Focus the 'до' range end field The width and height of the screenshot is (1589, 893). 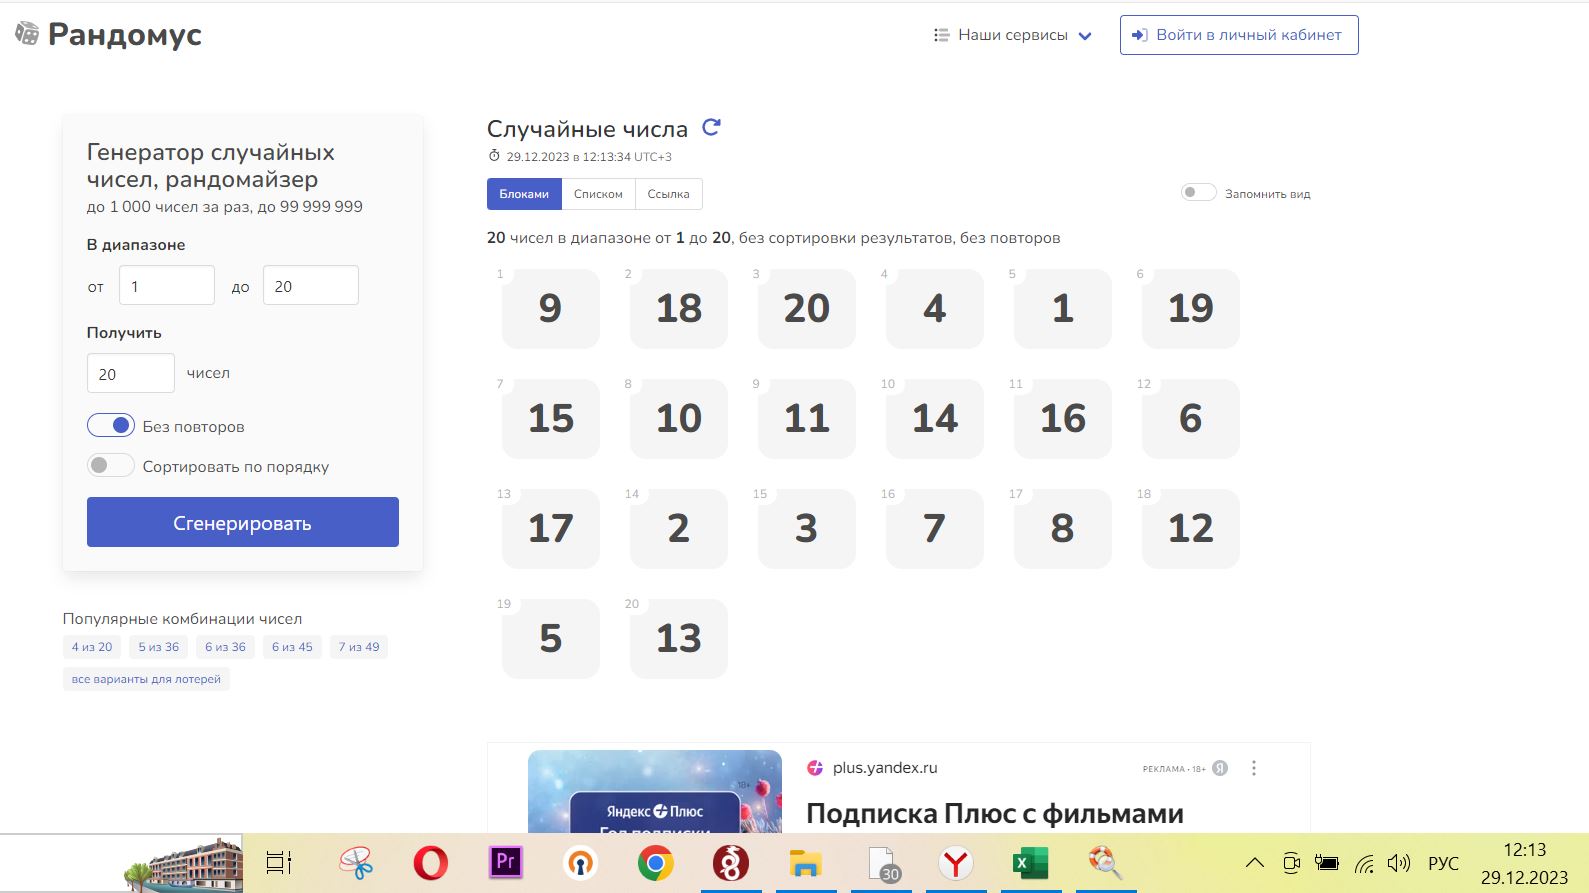[311, 285]
